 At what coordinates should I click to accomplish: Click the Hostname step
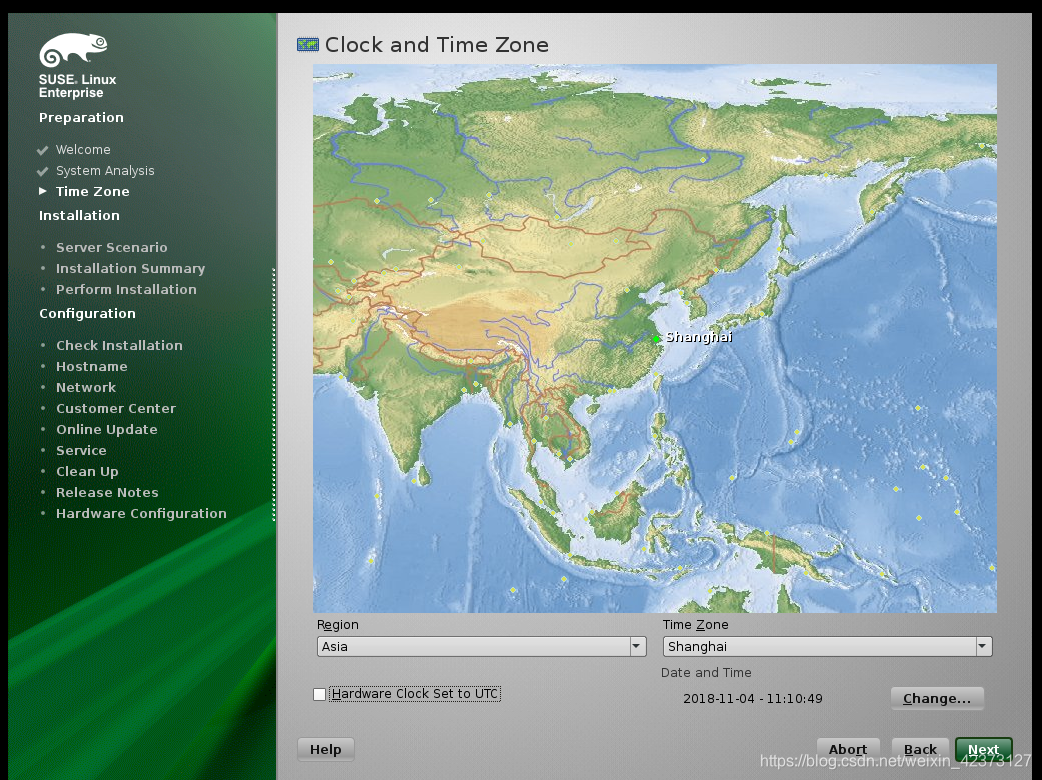92,366
